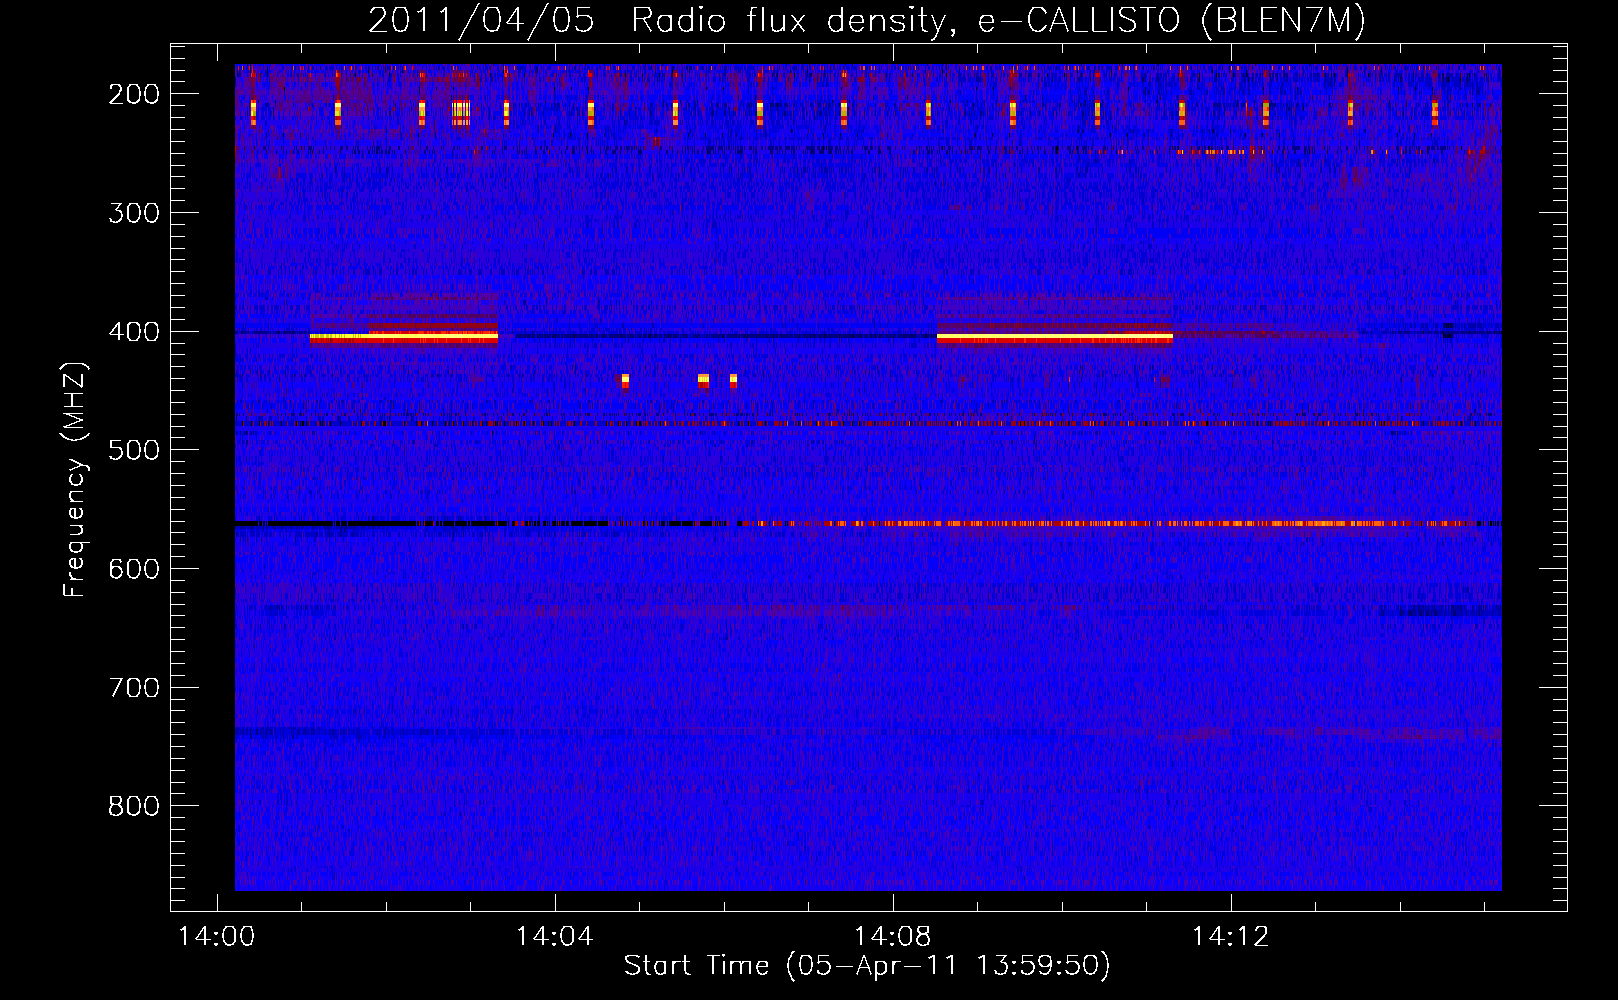Click the 500 frequency tick label
The height and width of the screenshot is (1000, 1618).
[134, 450]
